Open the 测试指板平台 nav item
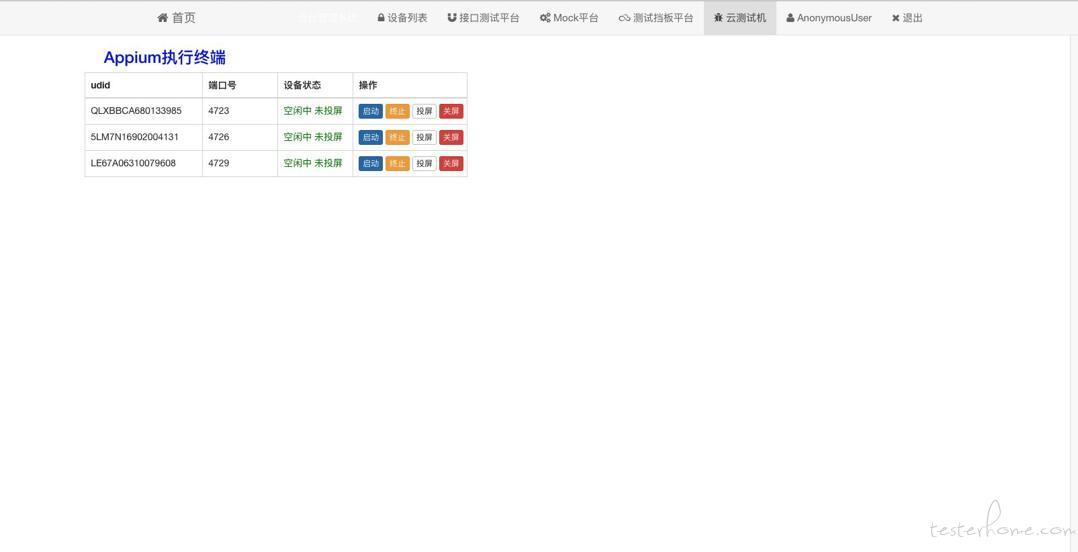The image size is (1078, 552). 656,18
